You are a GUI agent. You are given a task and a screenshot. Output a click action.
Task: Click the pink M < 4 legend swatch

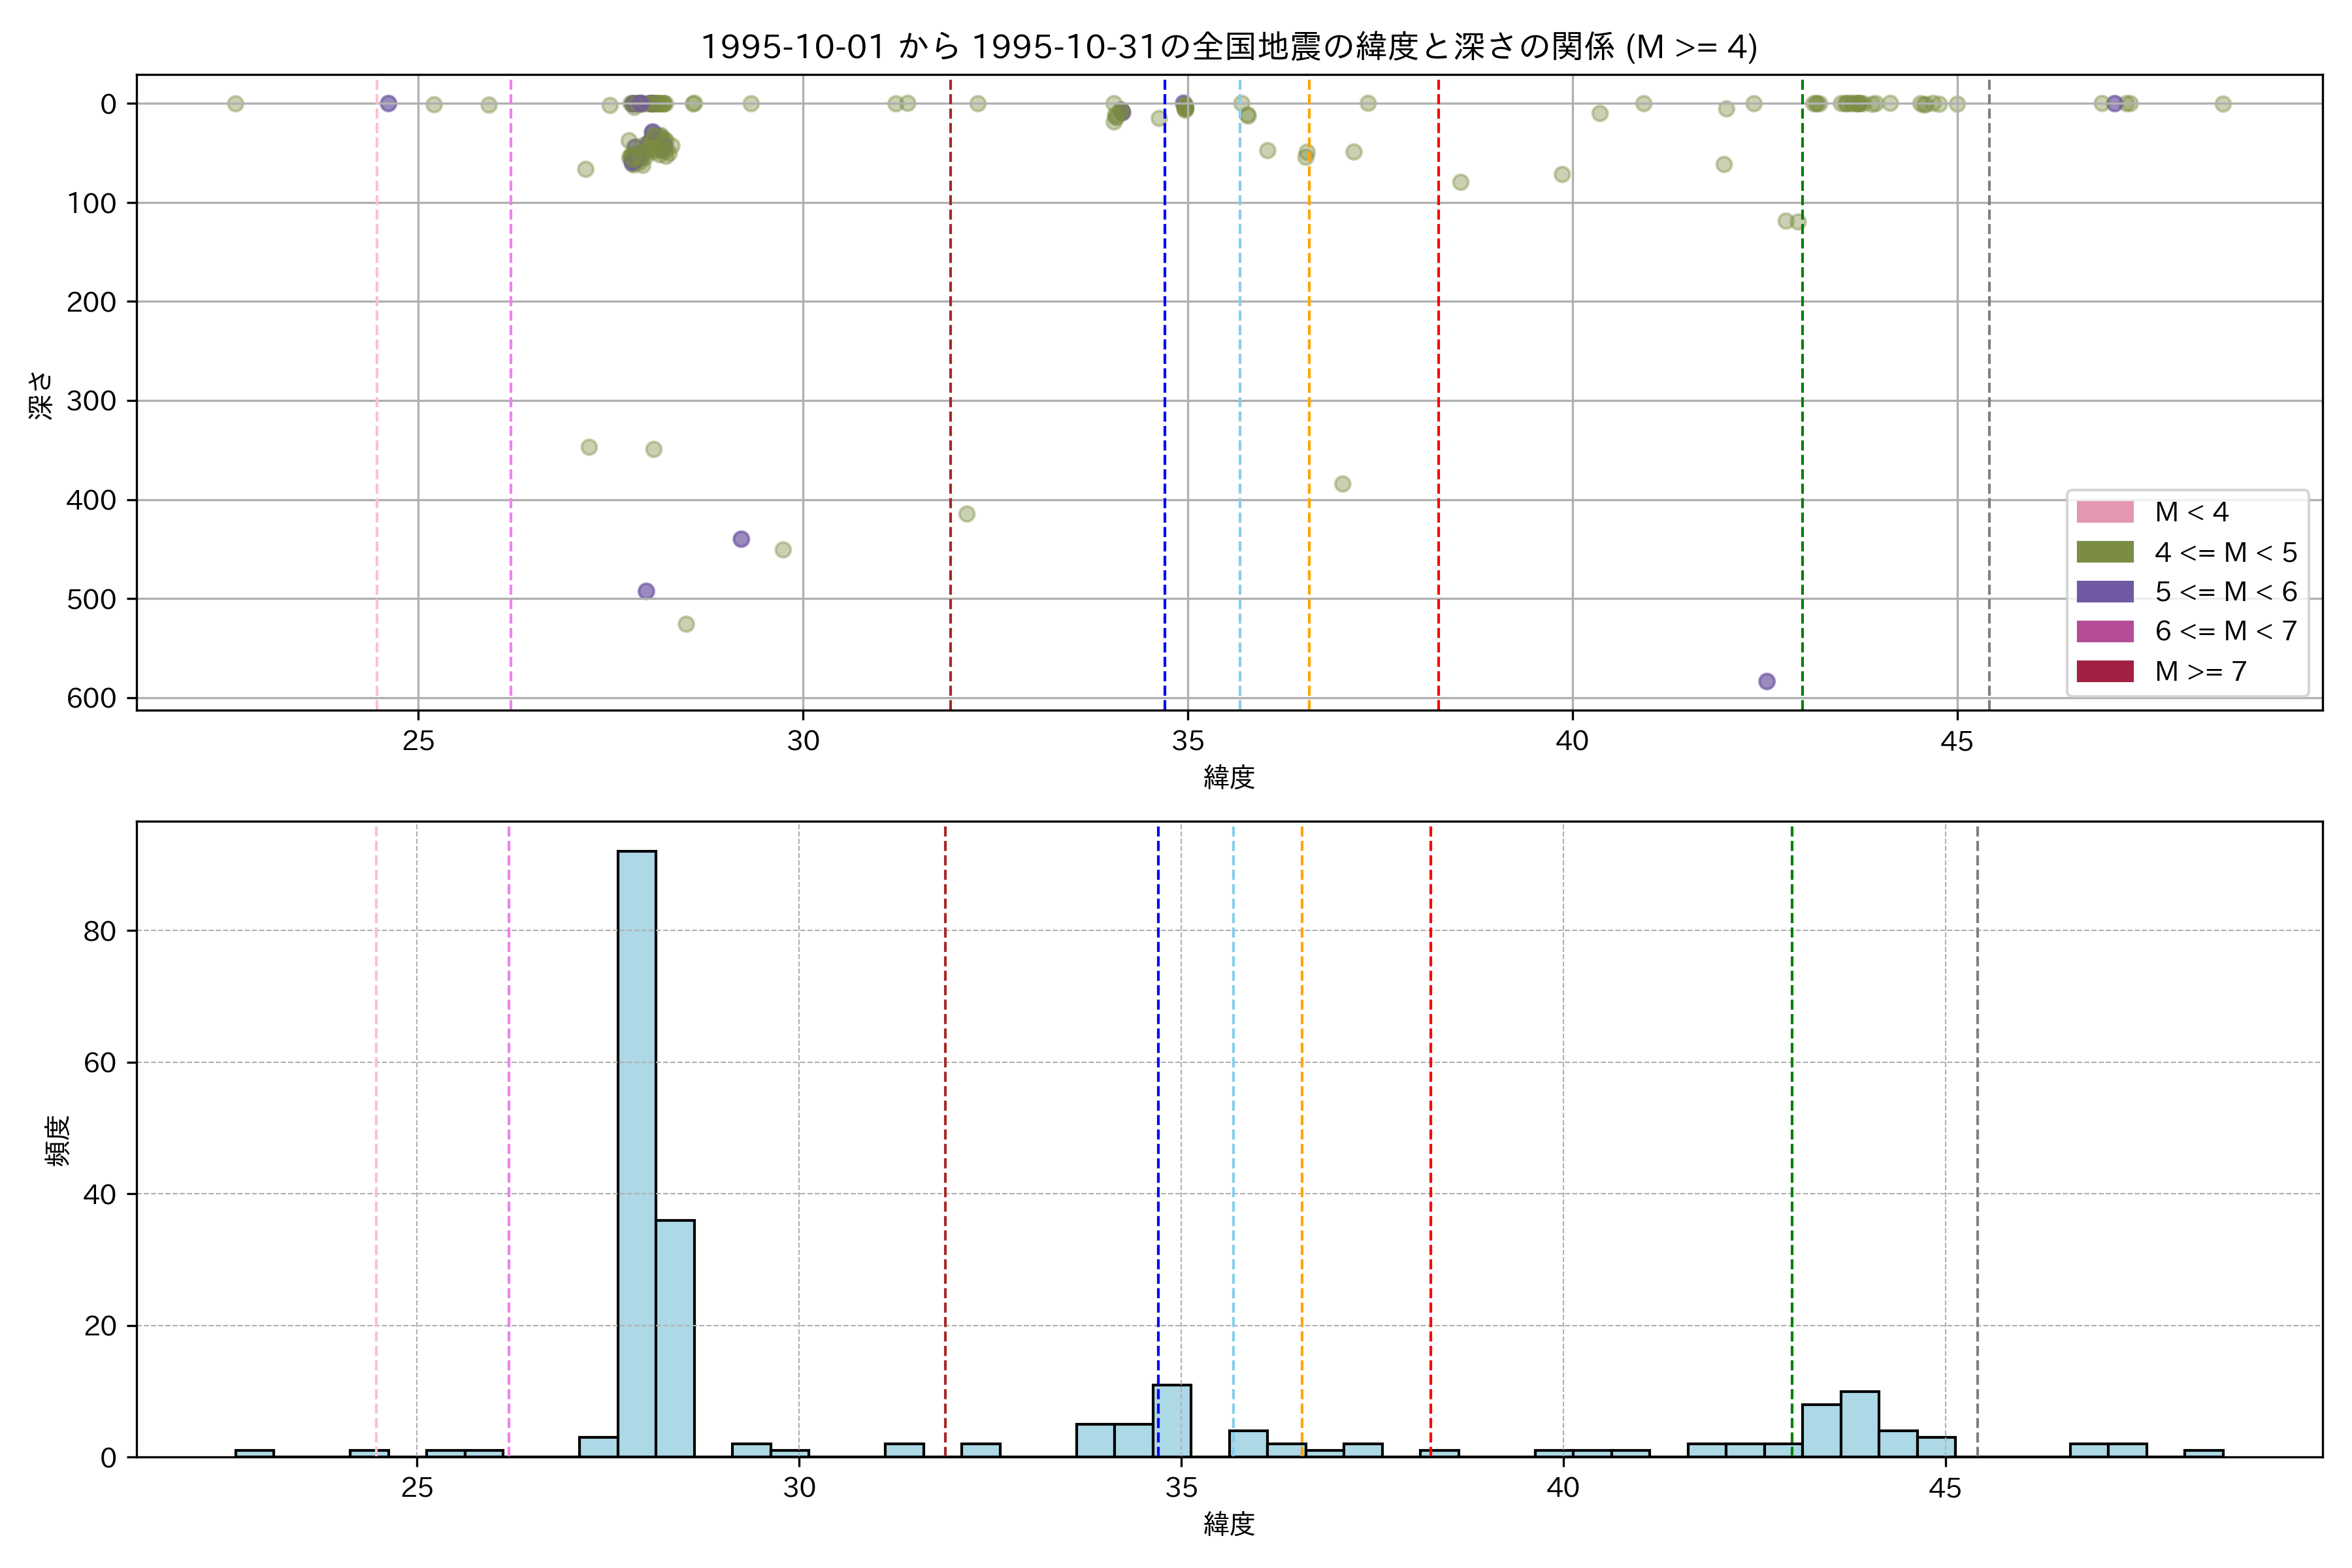pyautogui.click(x=2104, y=512)
